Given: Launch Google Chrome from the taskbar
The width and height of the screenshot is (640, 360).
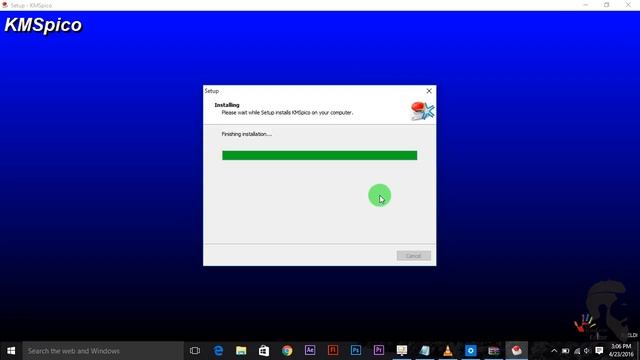Looking at the screenshot, I should (x=287, y=351).
